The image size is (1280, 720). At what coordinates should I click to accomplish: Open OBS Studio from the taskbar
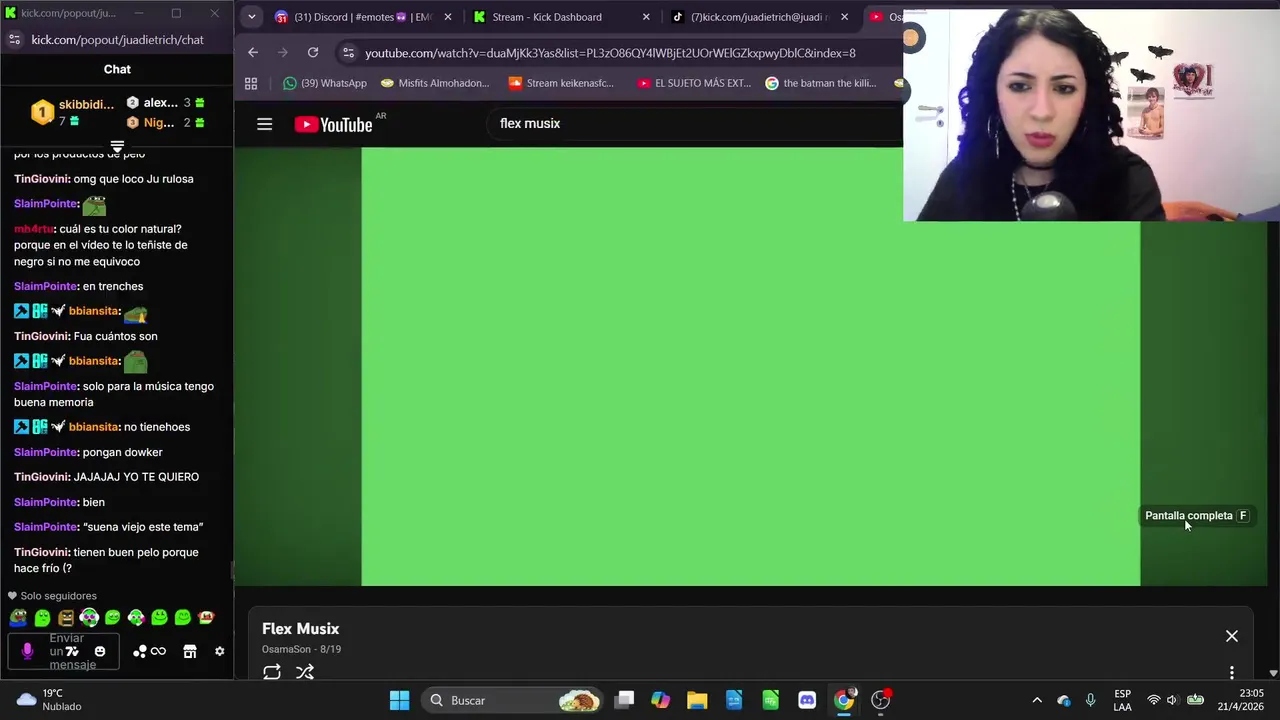(881, 700)
